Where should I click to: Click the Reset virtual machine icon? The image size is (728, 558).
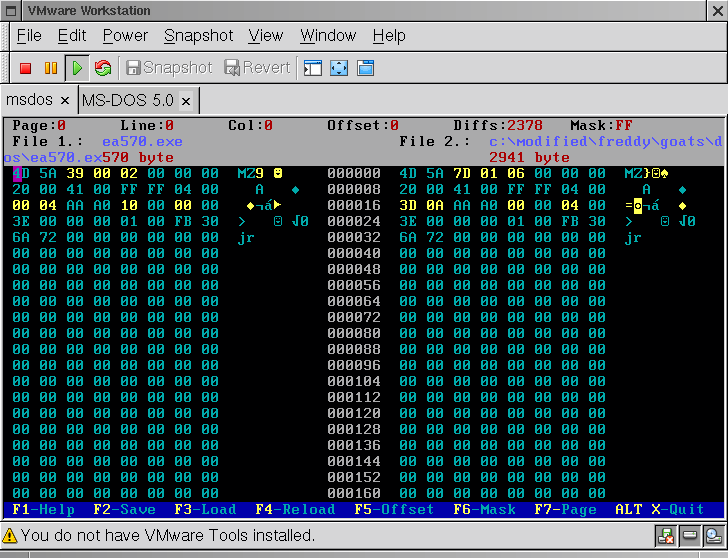coord(103,68)
